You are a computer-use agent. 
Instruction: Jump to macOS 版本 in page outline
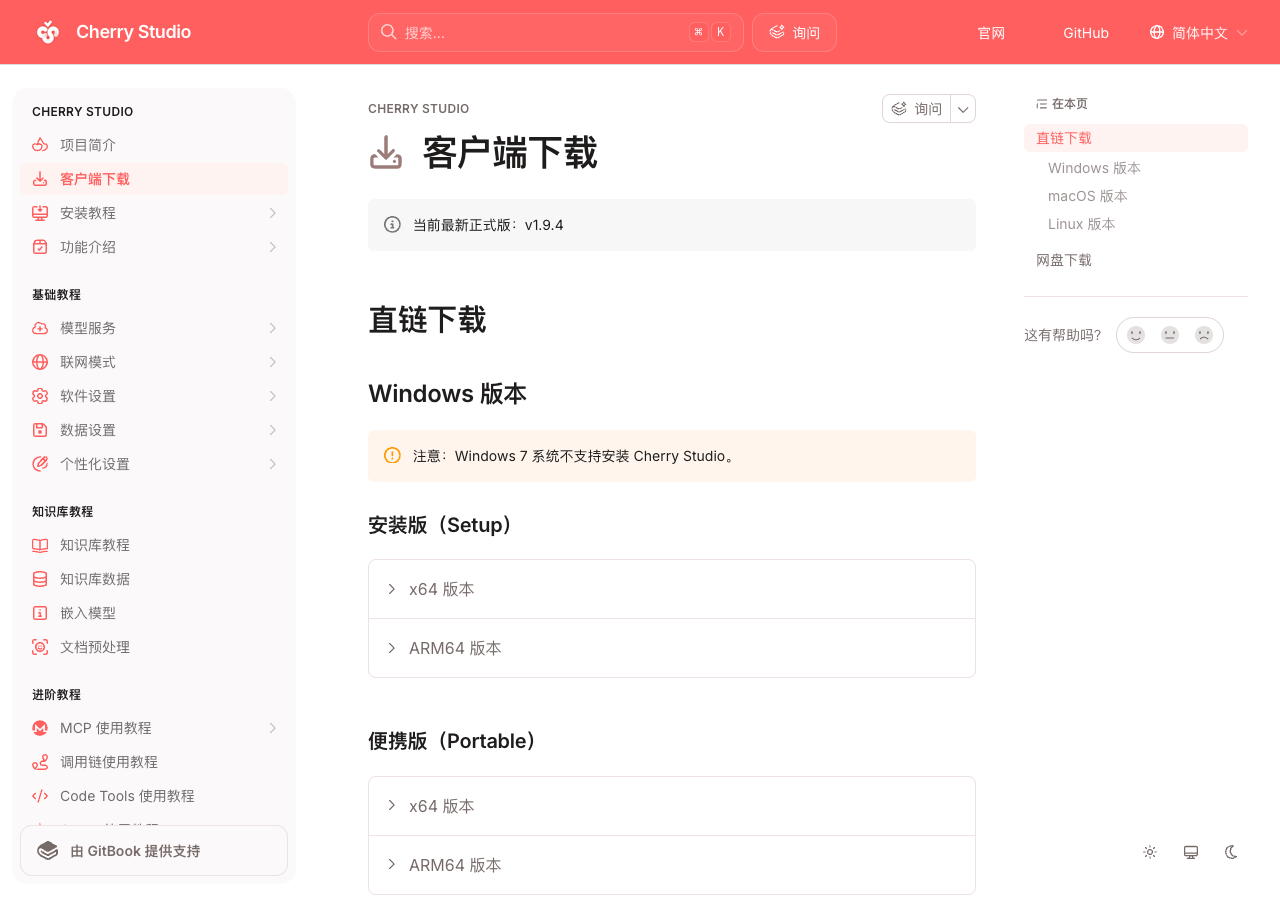tap(1088, 196)
